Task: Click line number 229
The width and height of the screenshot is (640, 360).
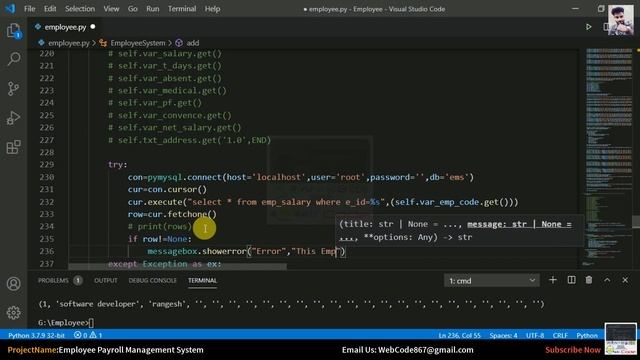Action: [47, 164]
